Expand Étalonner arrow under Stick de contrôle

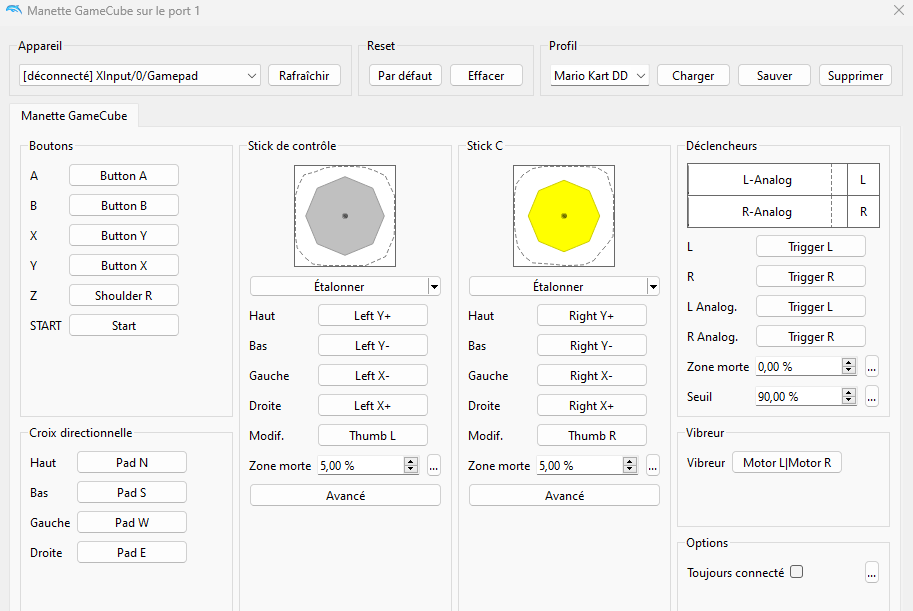click(x=434, y=286)
